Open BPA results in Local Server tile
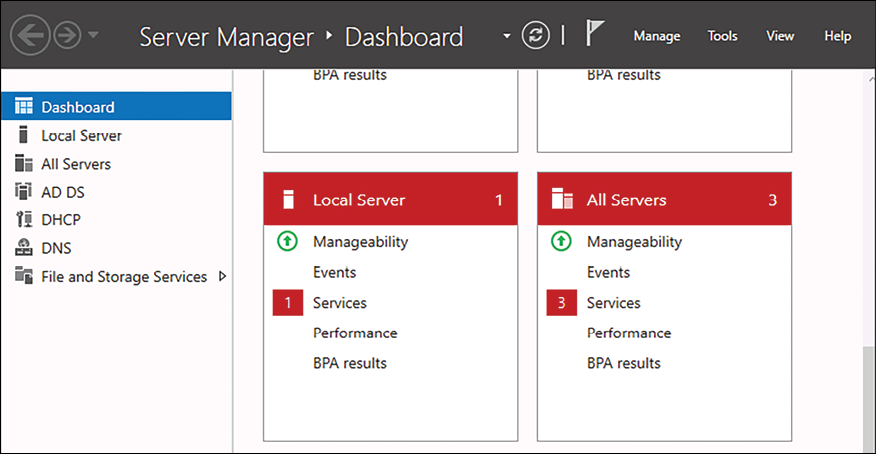 [x=350, y=363]
